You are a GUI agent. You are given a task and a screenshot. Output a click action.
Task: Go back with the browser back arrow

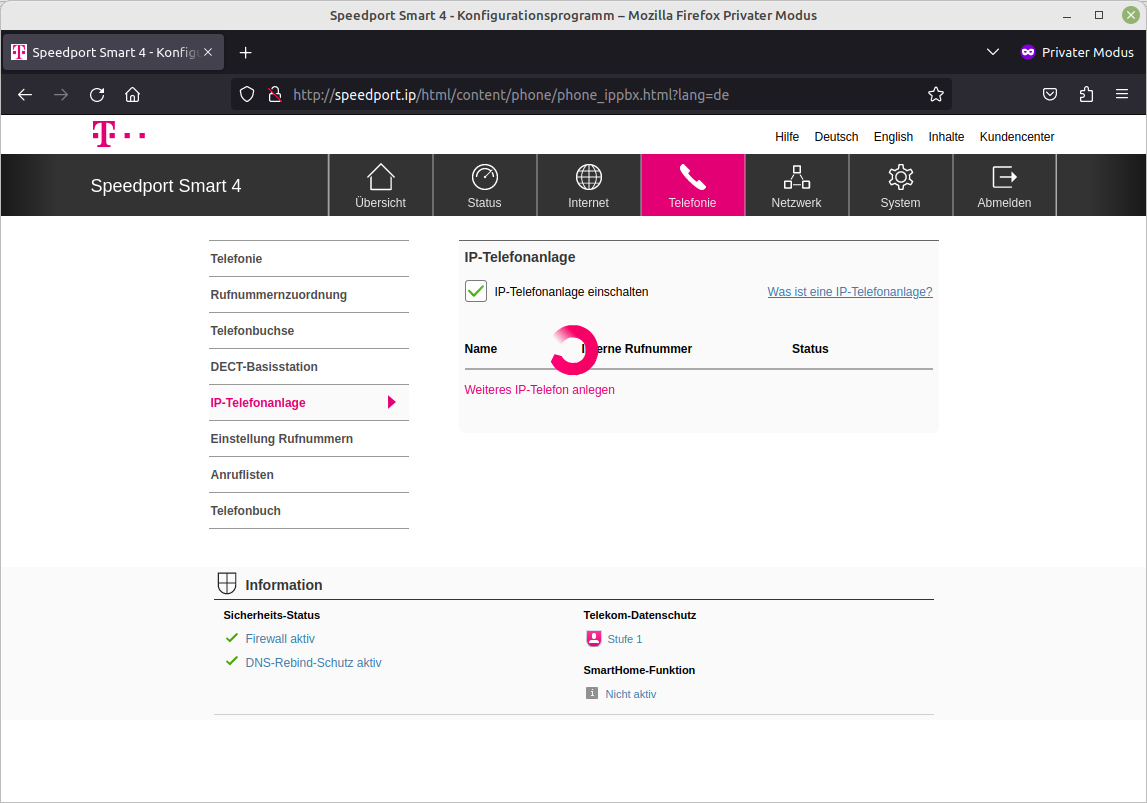25,94
